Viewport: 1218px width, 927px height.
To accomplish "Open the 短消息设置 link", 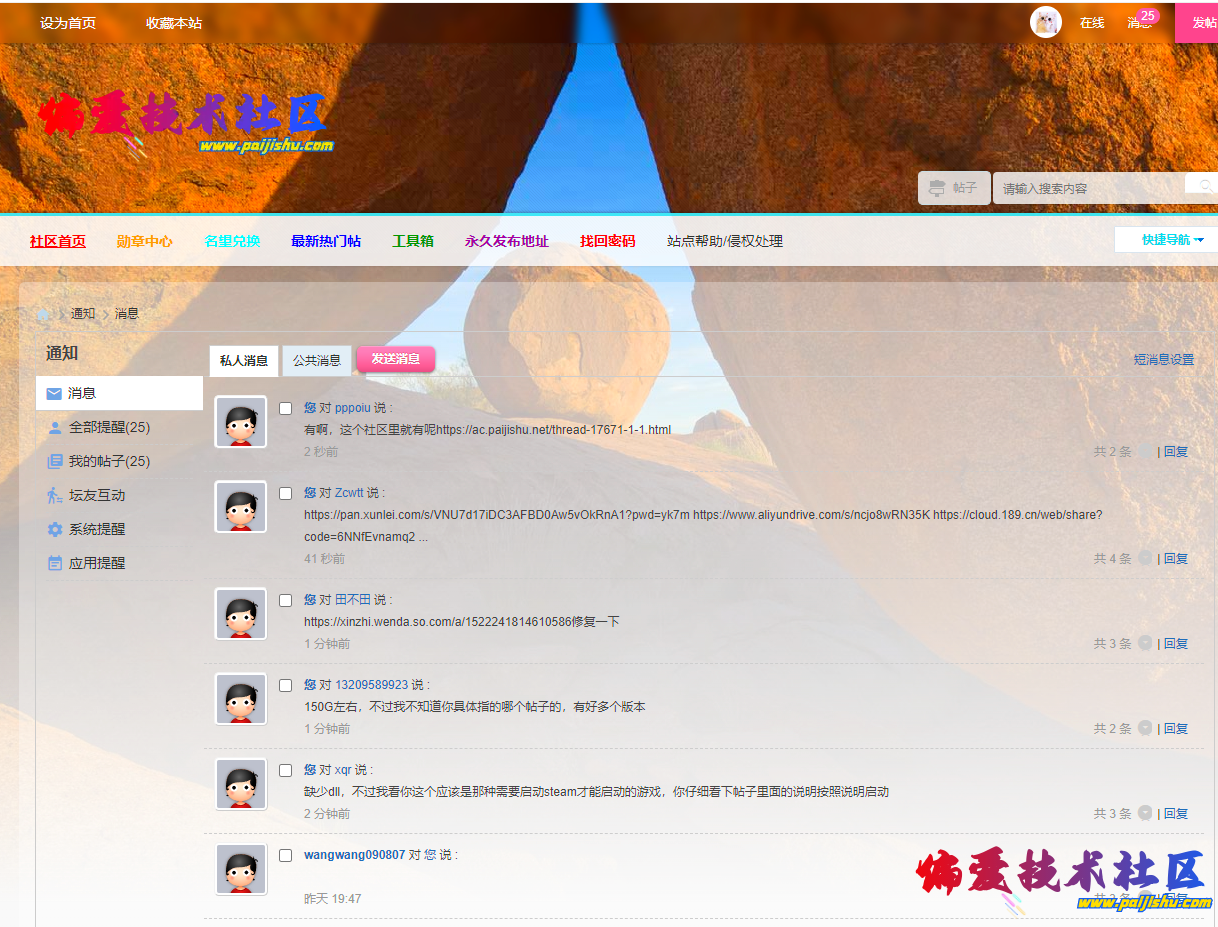I will [x=1163, y=358].
